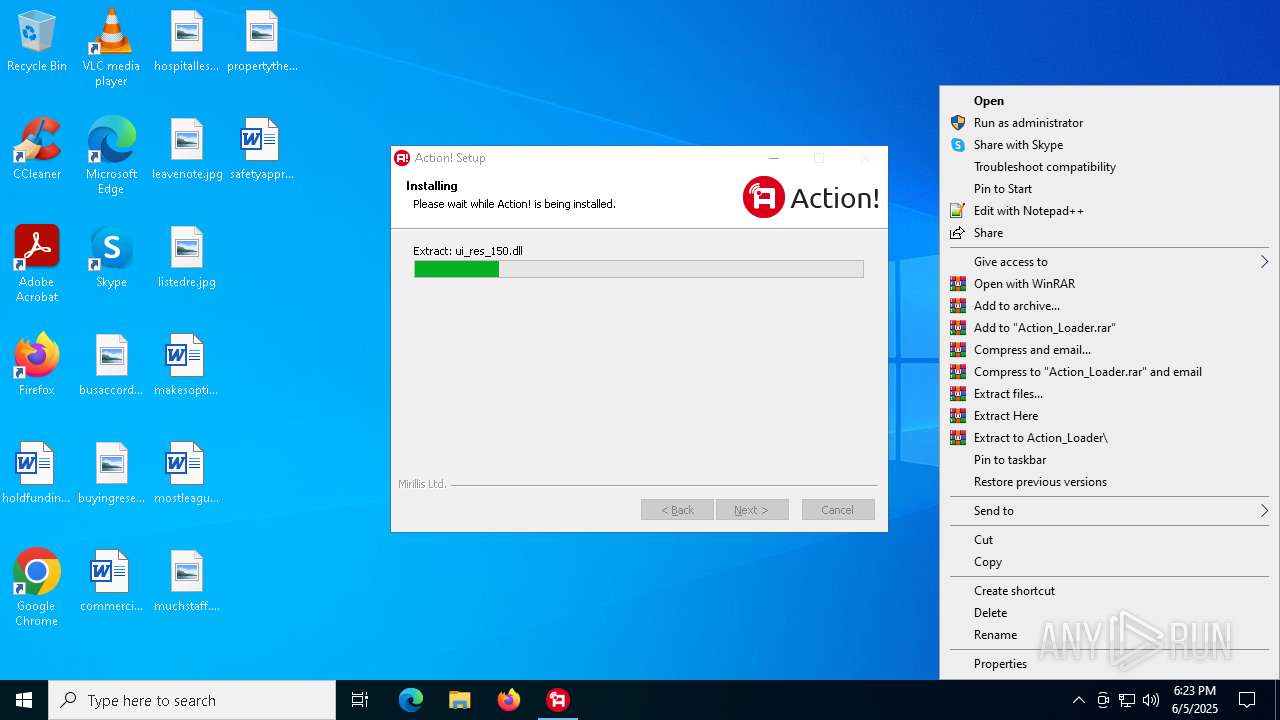Launch Edge from the taskbar
This screenshot has height=720, width=1280.
[411, 700]
